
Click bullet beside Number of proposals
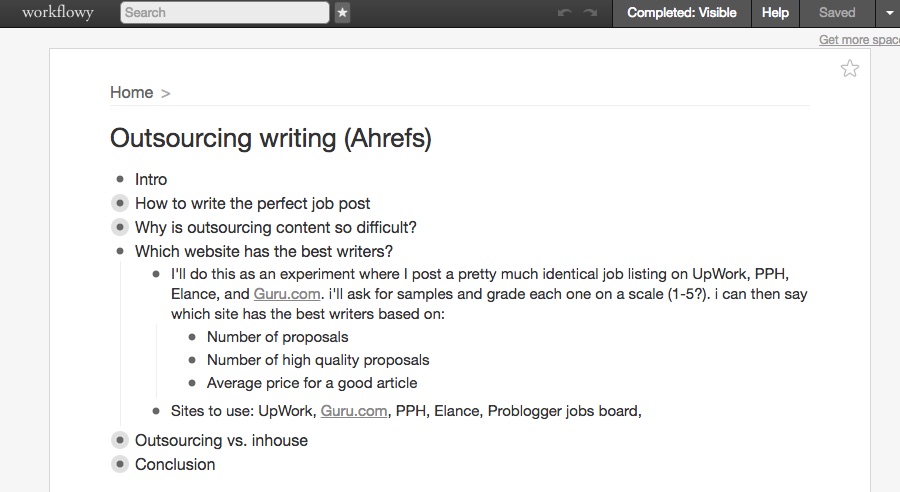click(x=192, y=337)
